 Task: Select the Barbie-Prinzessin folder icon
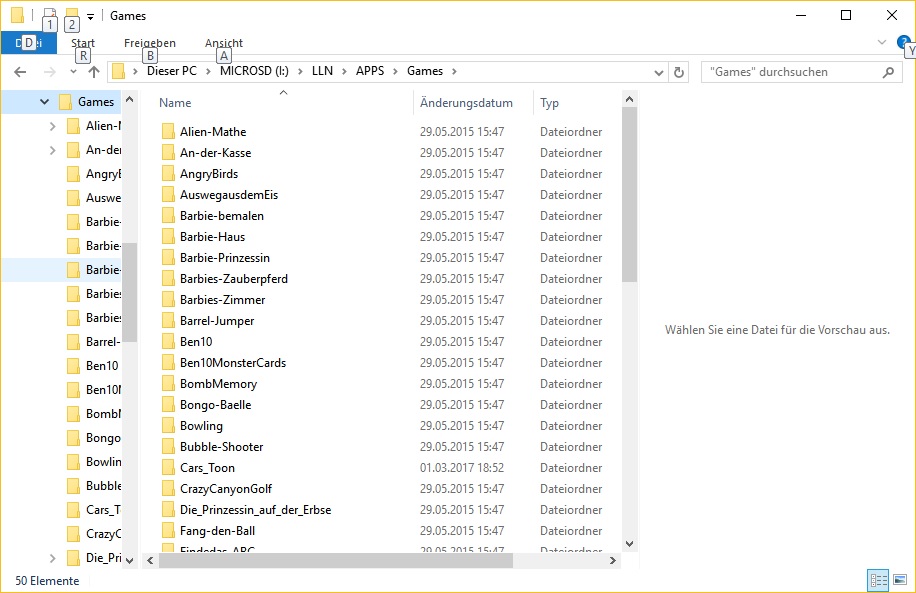coord(168,258)
